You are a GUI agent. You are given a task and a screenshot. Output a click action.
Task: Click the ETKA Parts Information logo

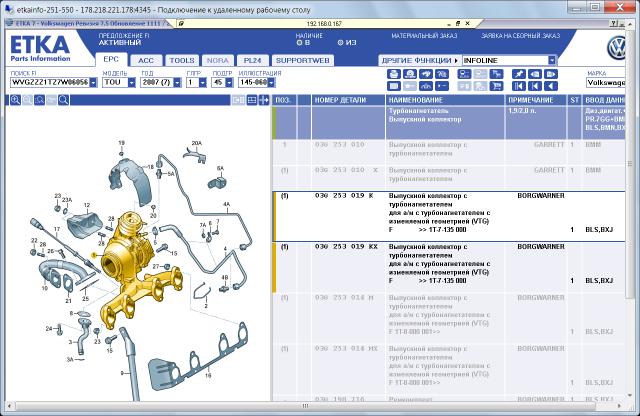point(40,48)
